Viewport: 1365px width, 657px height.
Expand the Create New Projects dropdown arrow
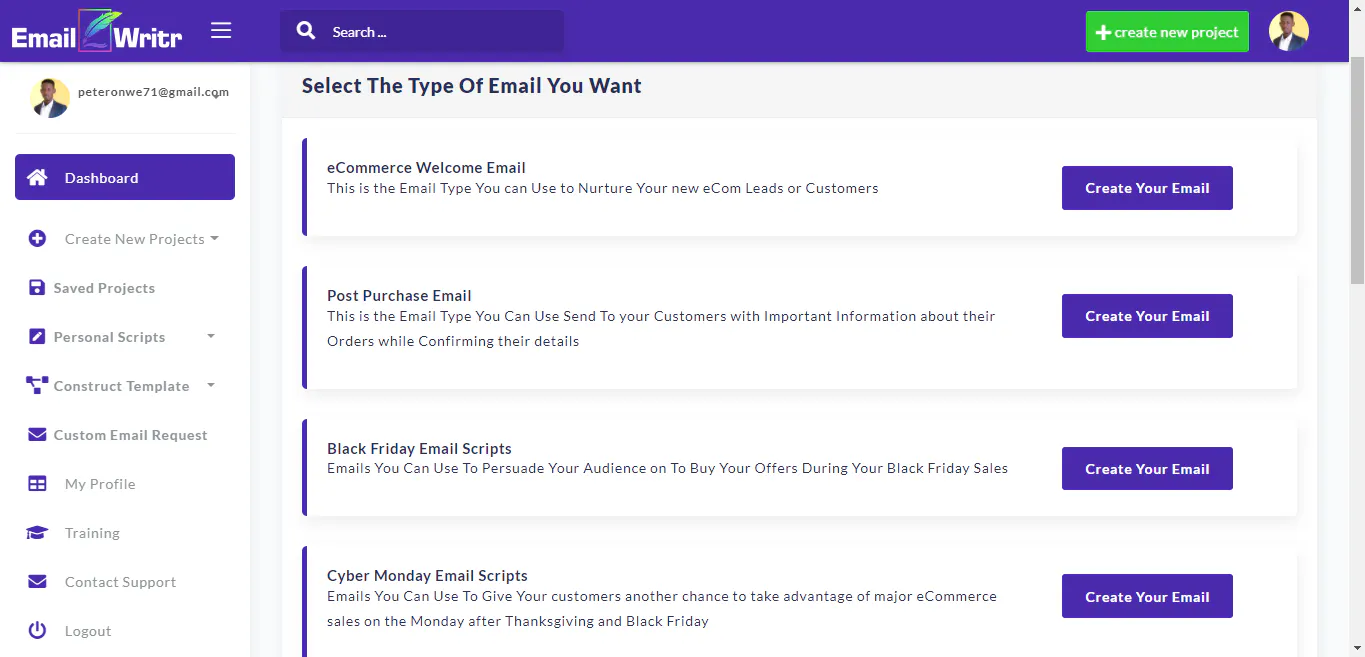[215, 239]
